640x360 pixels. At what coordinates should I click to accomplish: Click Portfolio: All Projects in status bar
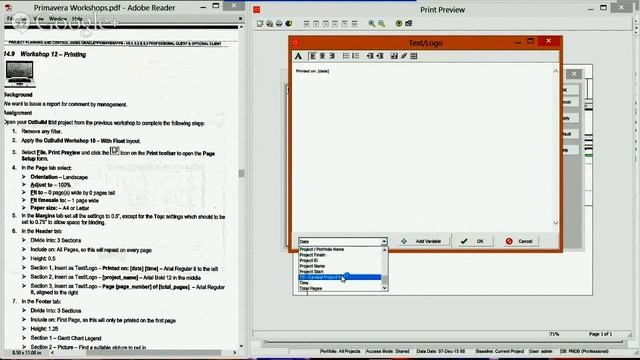point(340,351)
